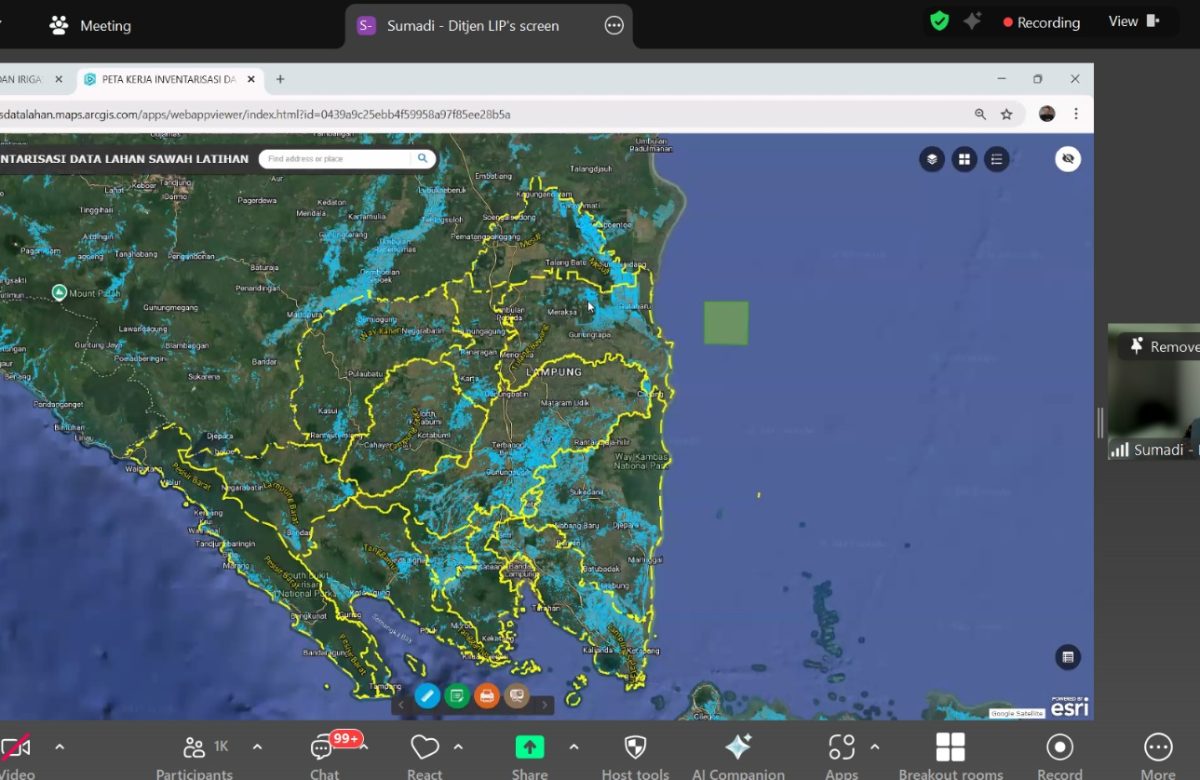The width and height of the screenshot is (1200, 780).
Task: Open the Basemap Gallery grid icon
Action: point(964,159)
